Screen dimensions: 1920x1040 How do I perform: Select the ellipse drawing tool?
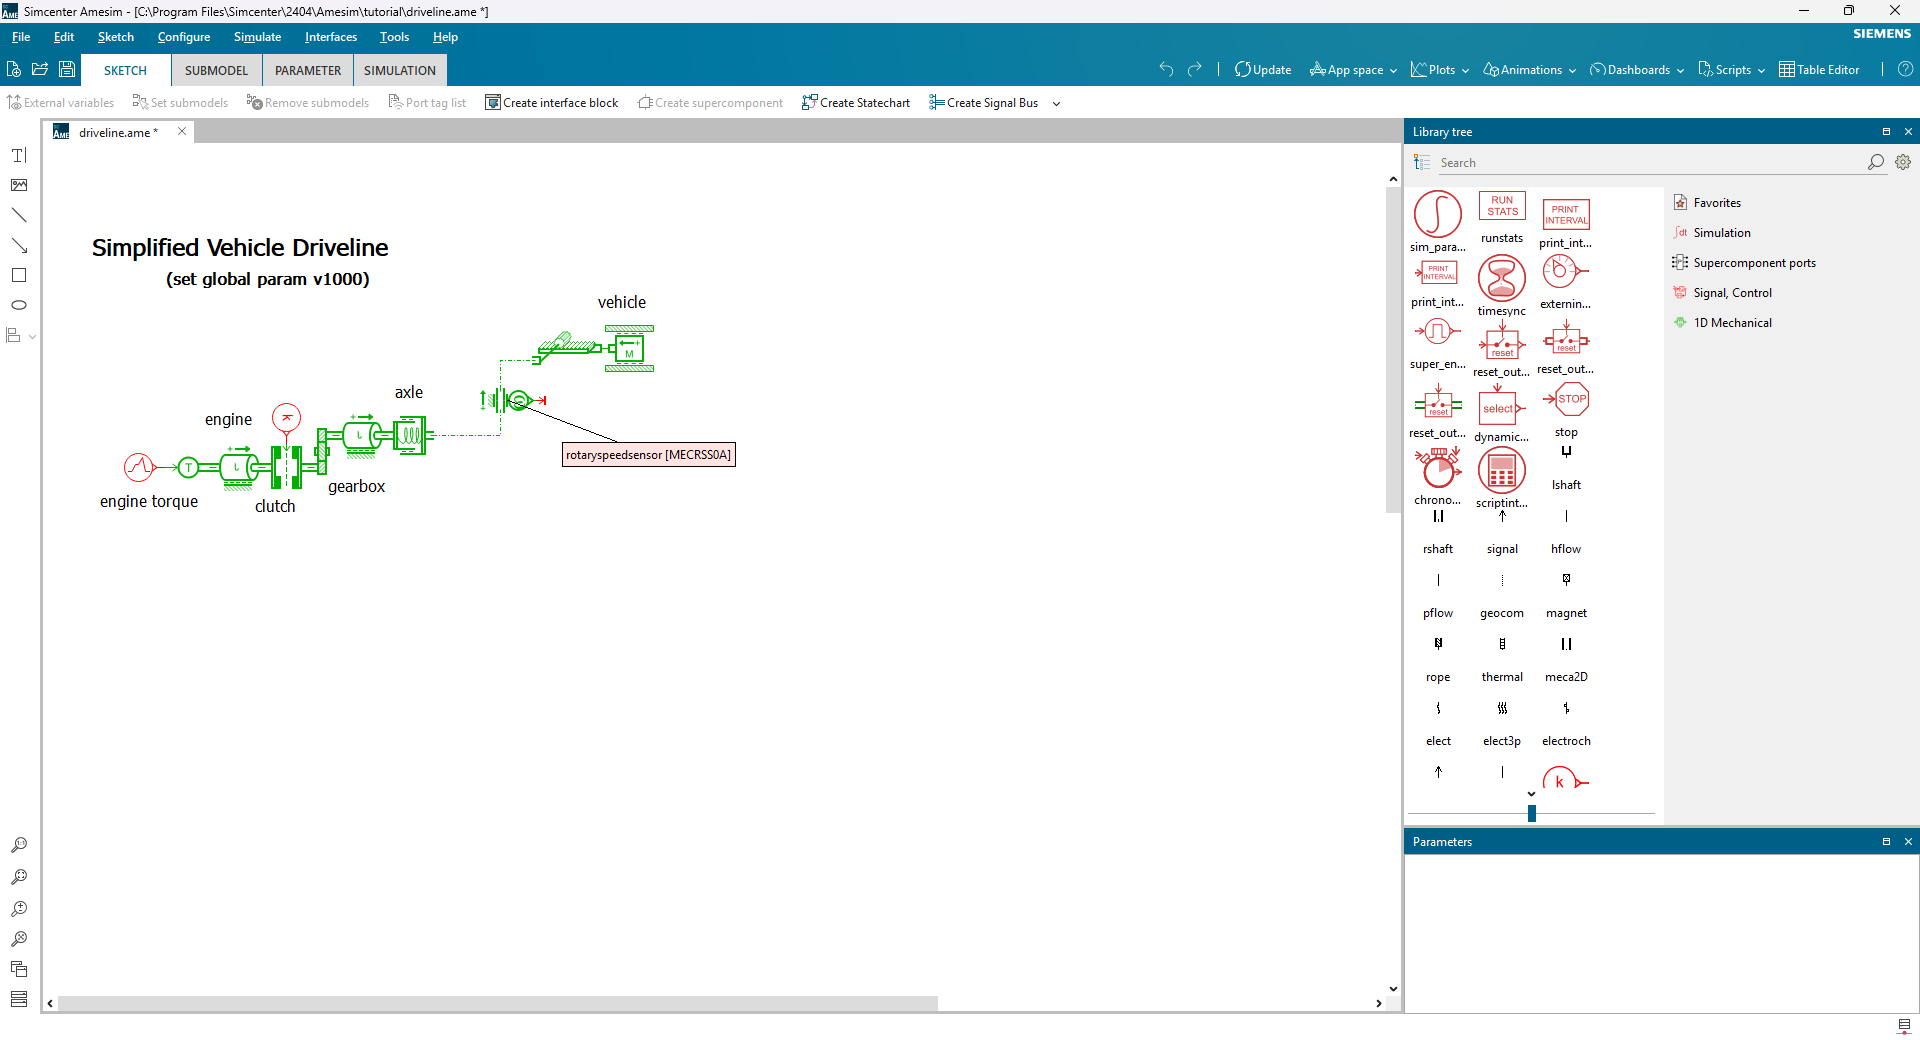point(19,305)
